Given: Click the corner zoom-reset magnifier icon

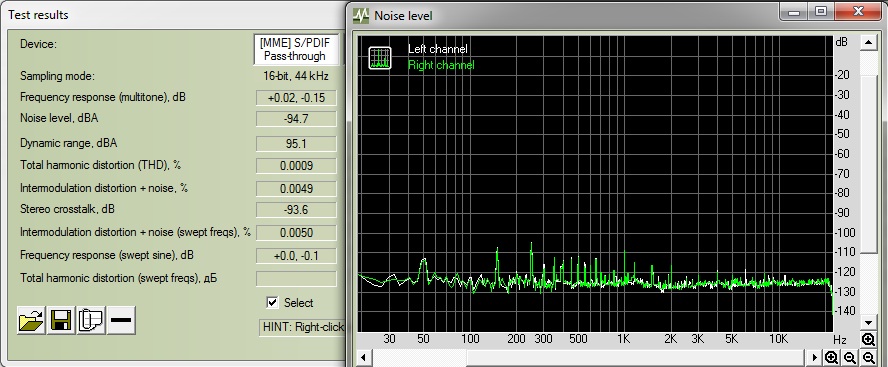Looking at the screenshot, I should click(x=868, y=357).
